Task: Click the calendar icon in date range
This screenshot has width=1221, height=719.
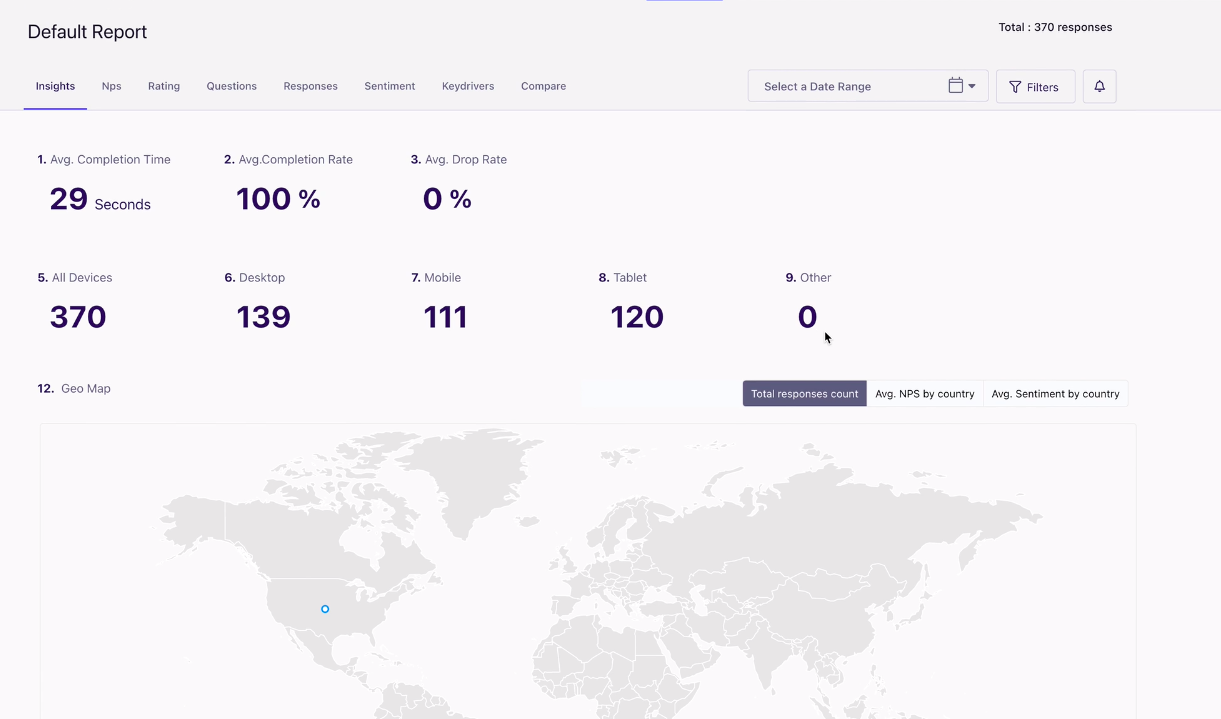Action: [x=955, y=86]
